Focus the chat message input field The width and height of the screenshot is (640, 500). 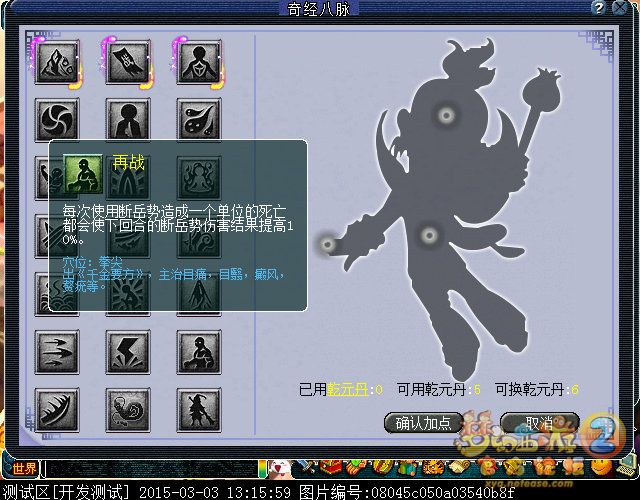click(x=150, y=469)
